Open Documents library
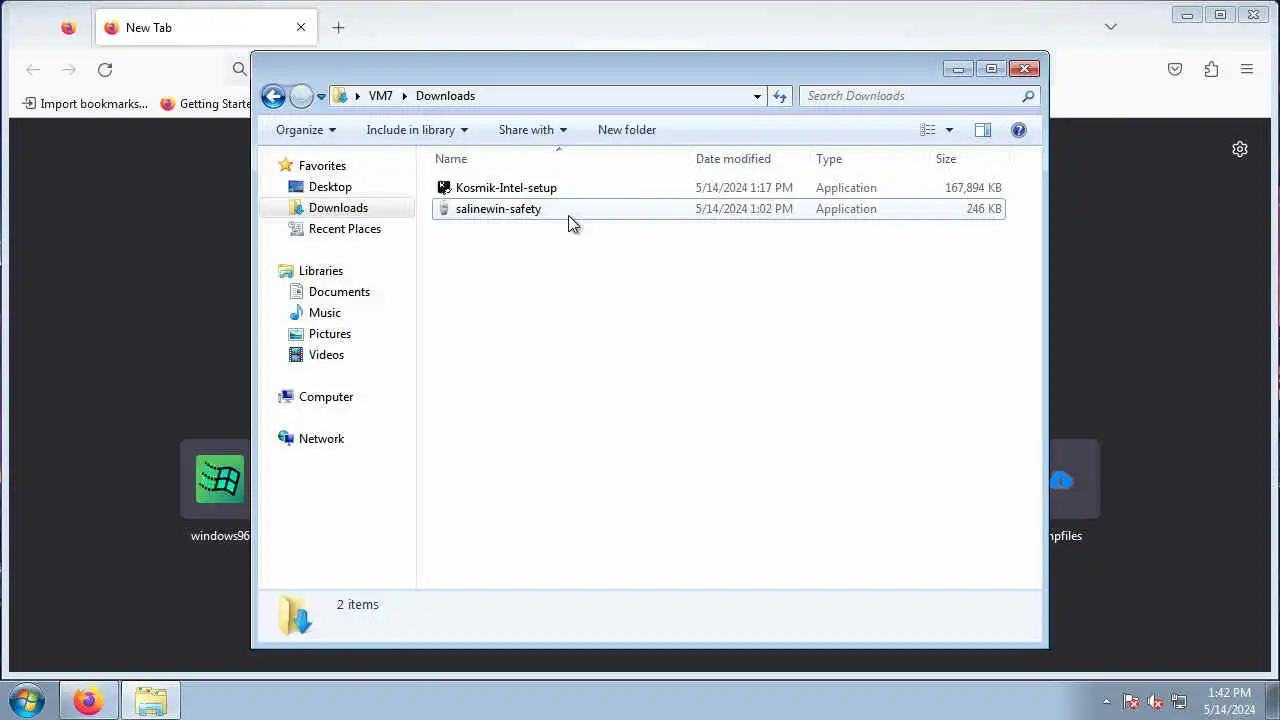This screenshot has height=720, width=1280. [339, 292]
